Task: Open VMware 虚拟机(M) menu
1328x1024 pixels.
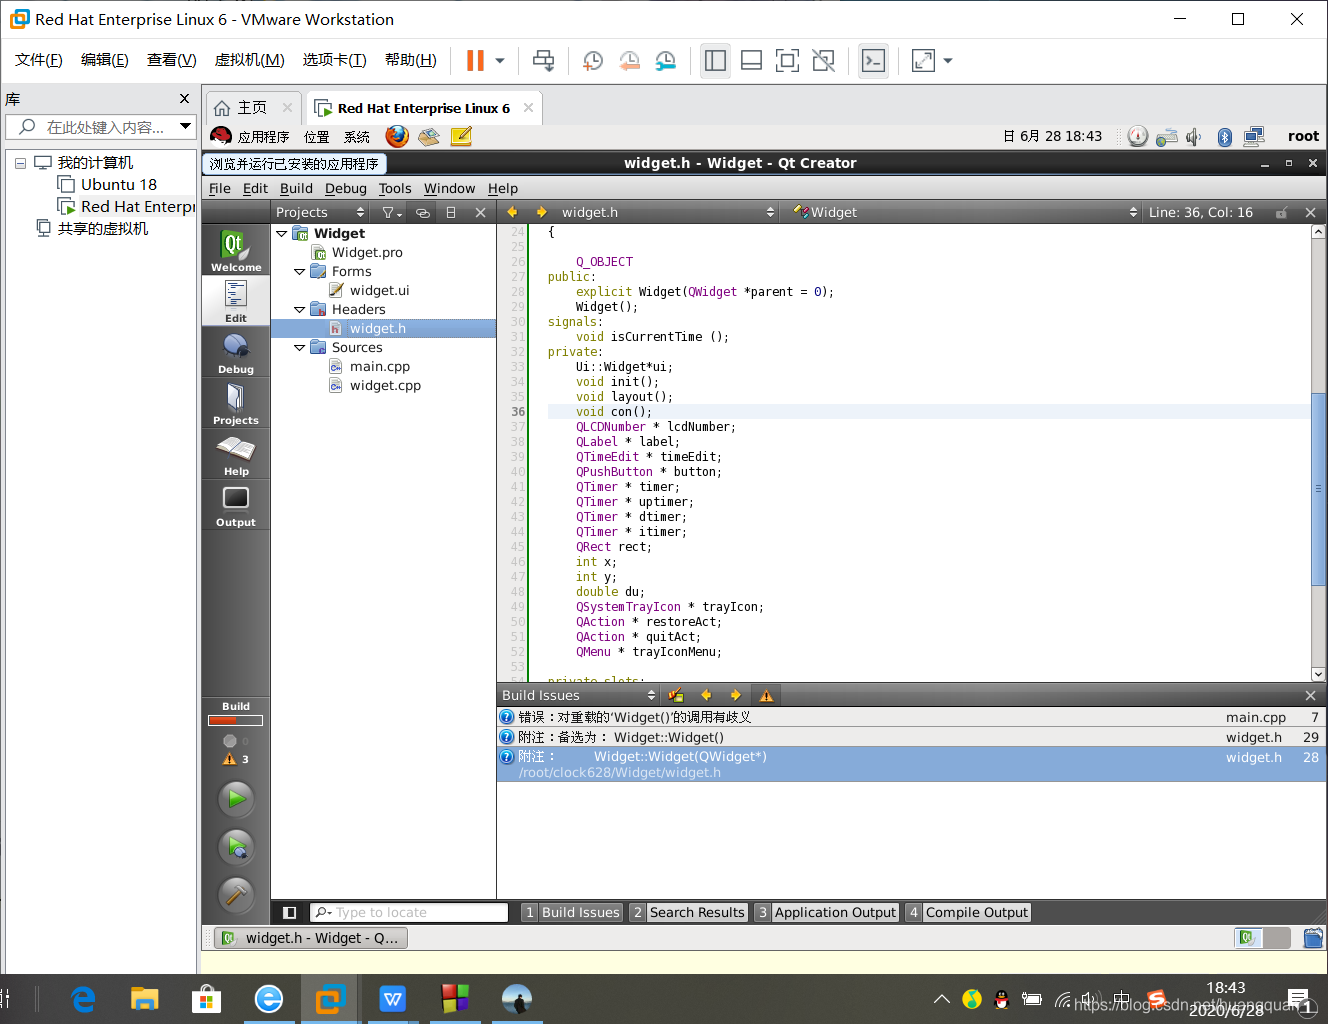Action: click(x=249, y=60)
